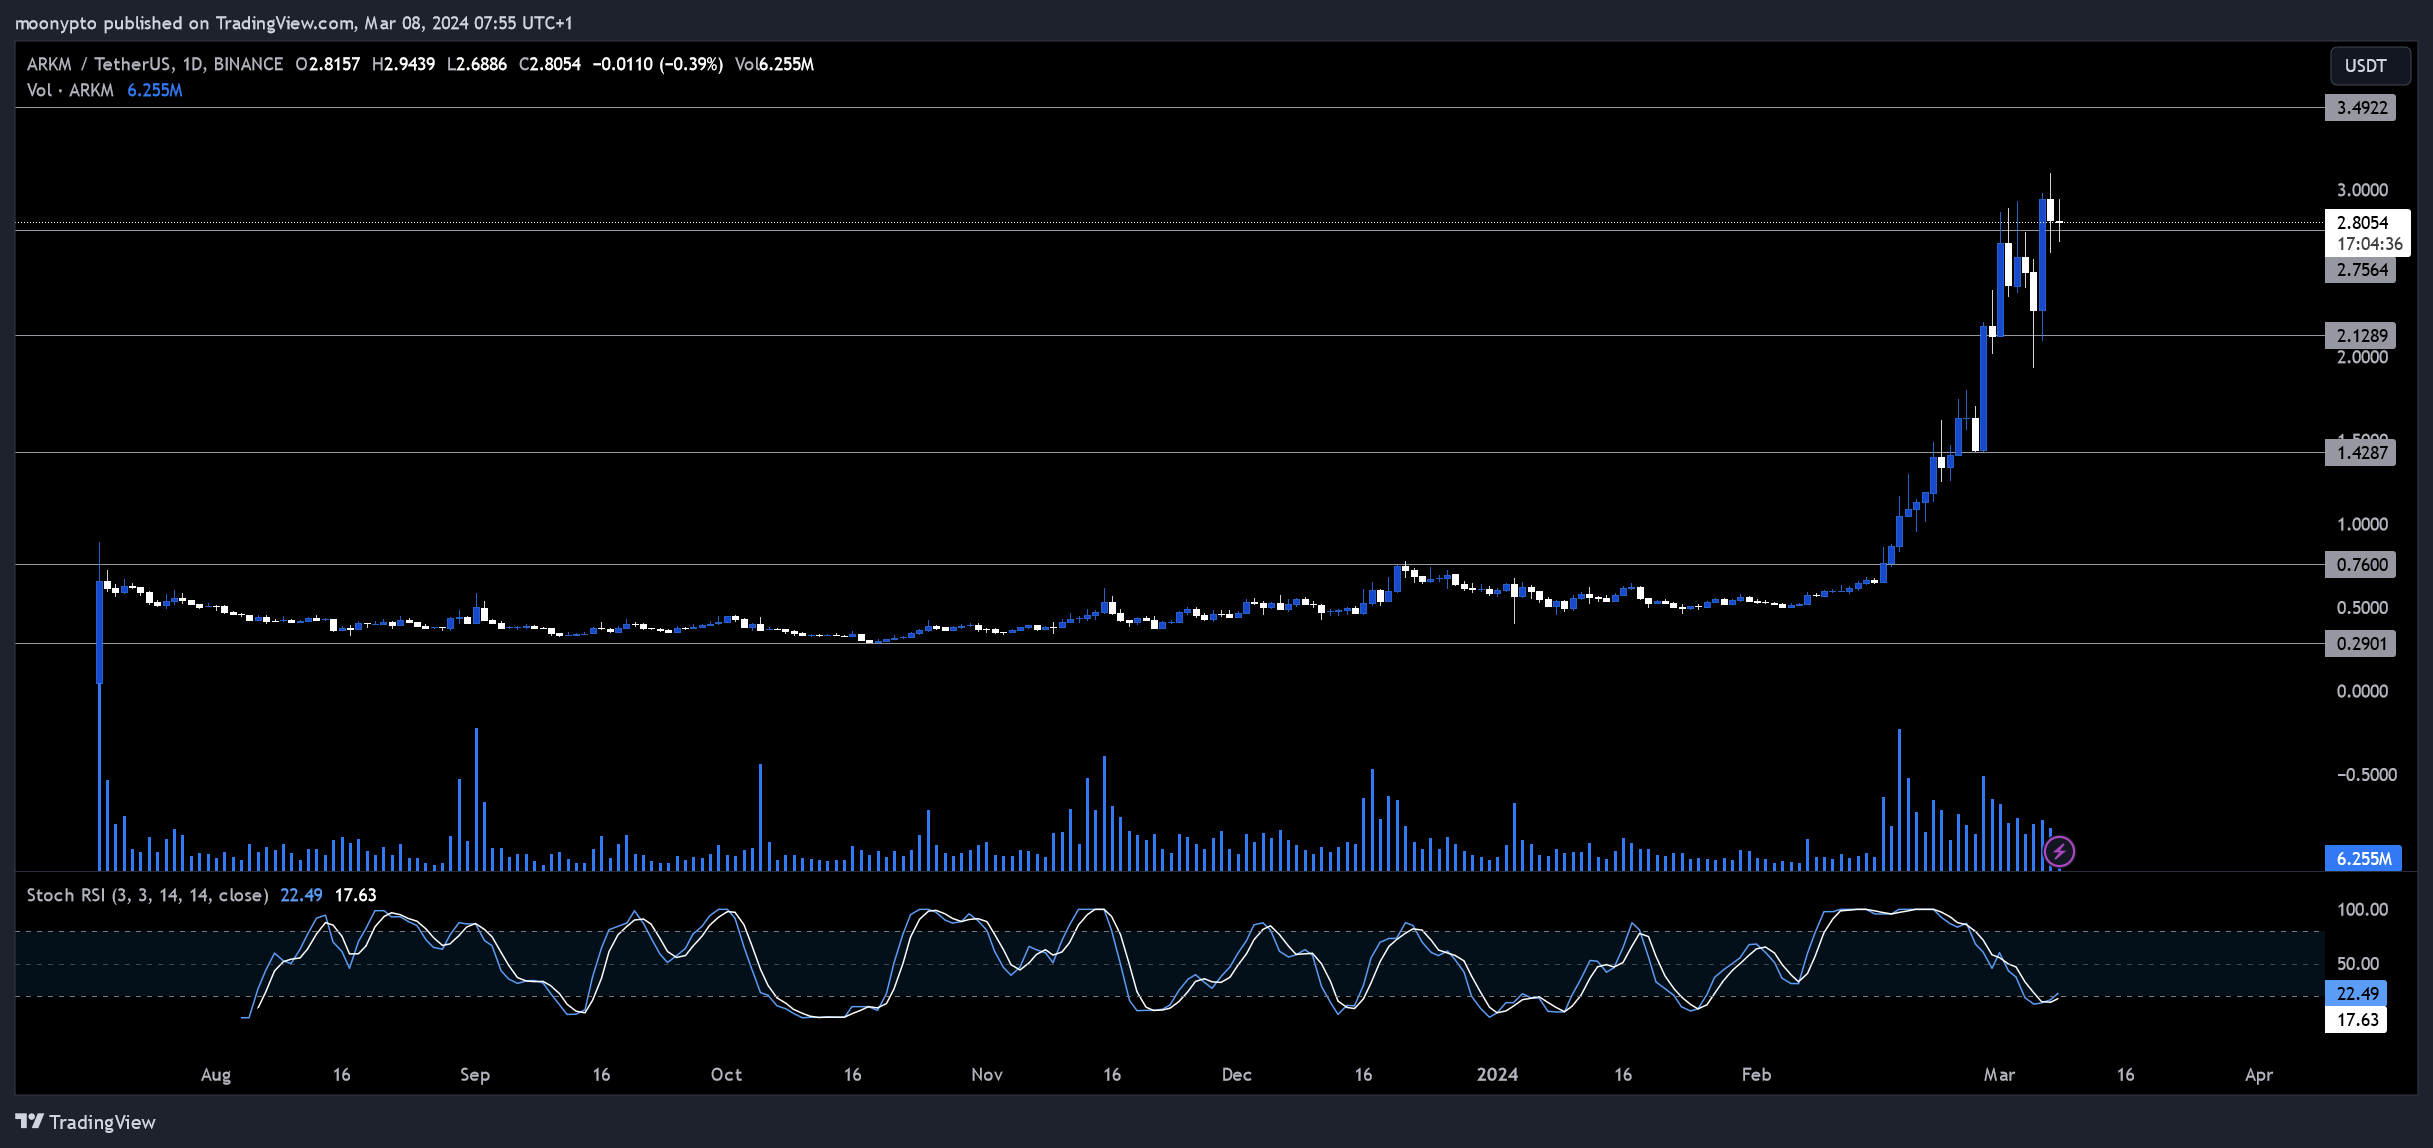
Task: Click the 50.00 Stoch RSI scale tick
Action: pos(2358,964)
